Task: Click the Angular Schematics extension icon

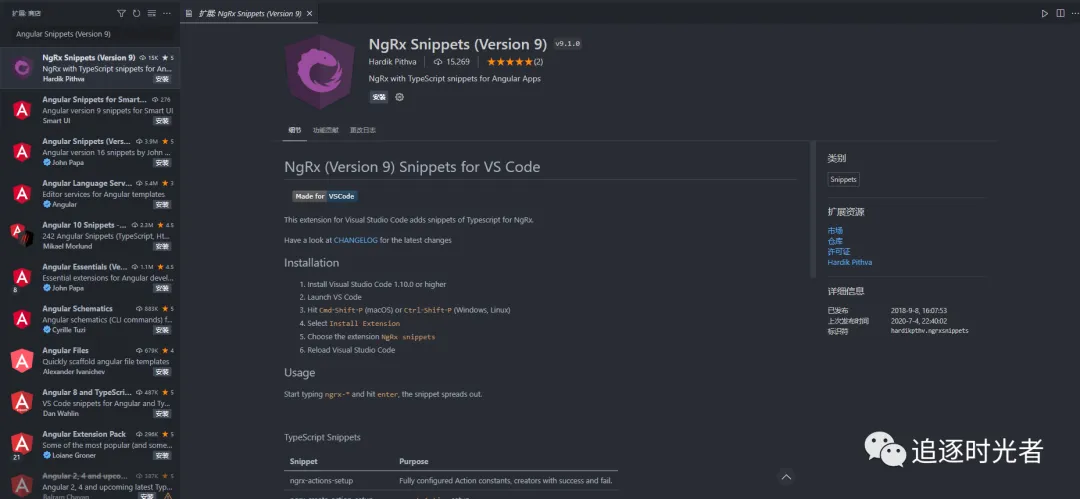Action: click(x=22, y=319)
